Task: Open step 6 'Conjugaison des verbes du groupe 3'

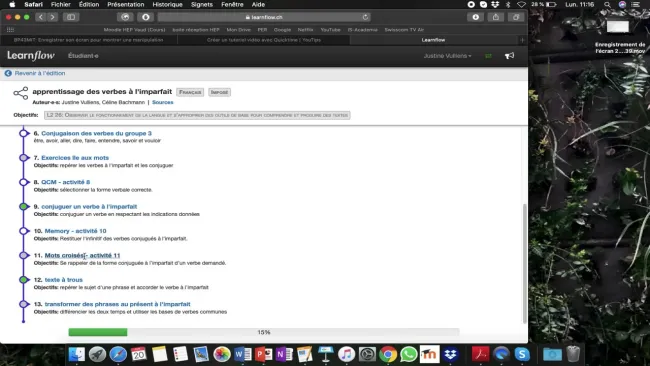Action: pos(96,133)
